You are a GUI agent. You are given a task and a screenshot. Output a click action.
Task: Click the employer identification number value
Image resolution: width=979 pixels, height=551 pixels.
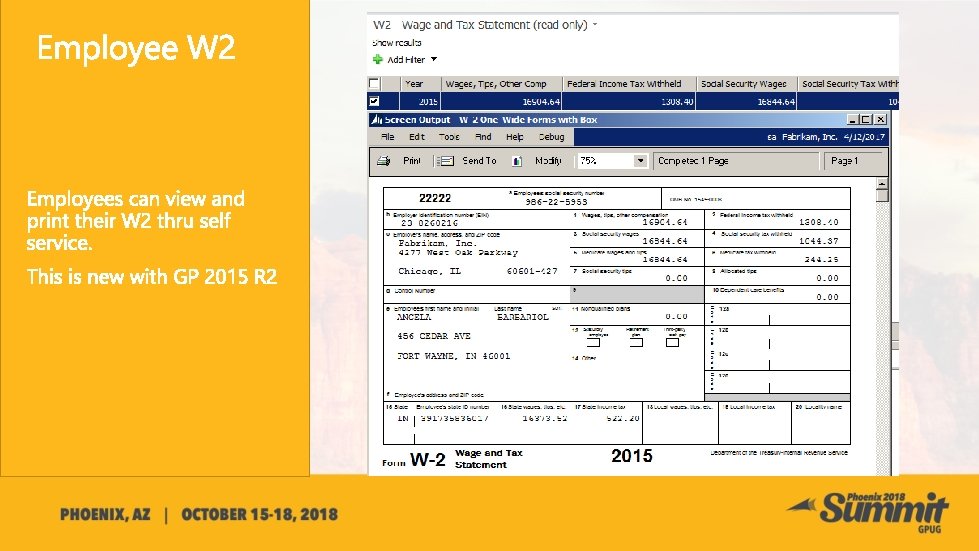(x=430, y=223)
